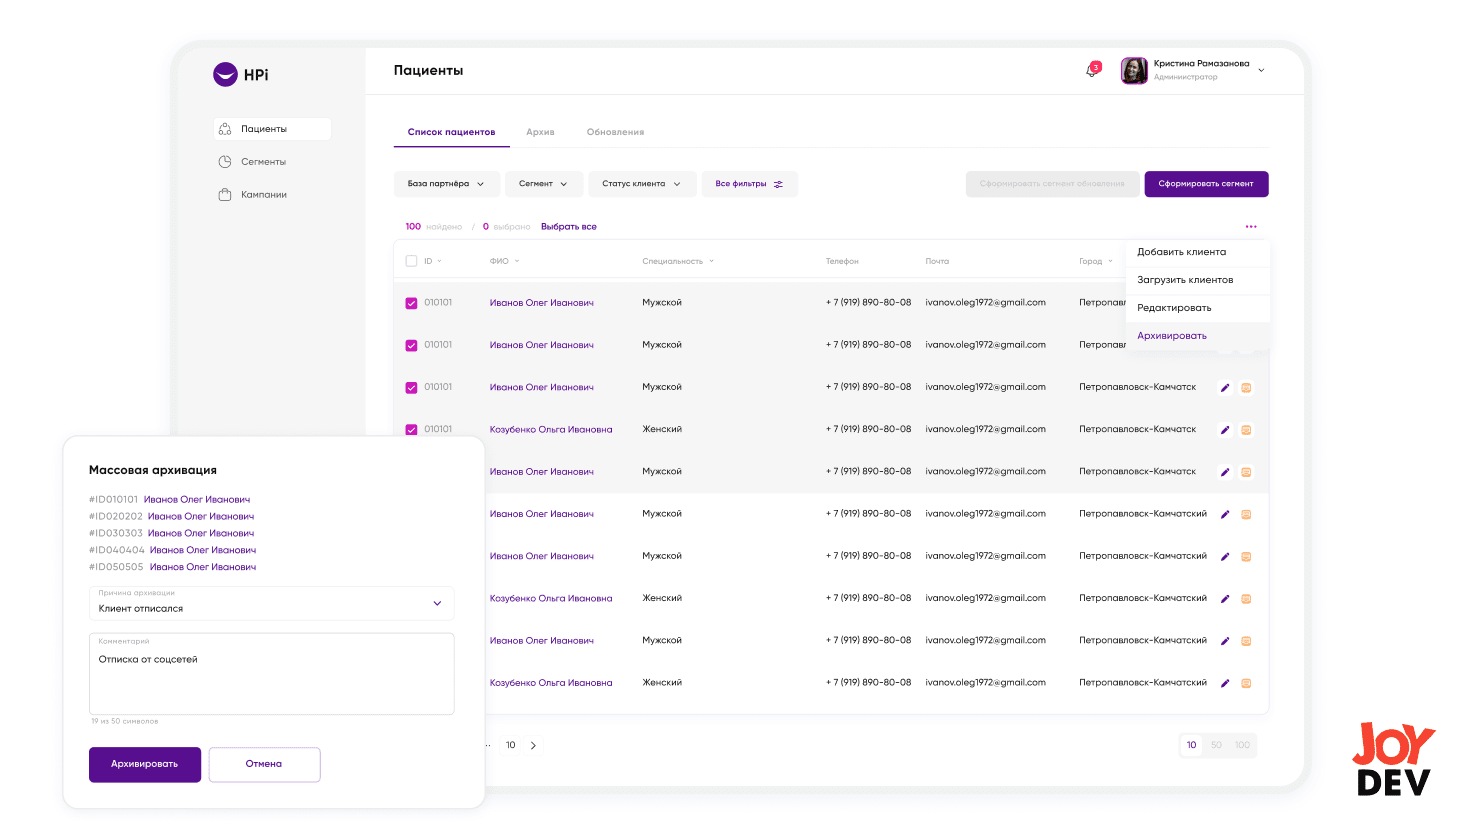Archive the checked Козубенко Ольга Ивановна row via orange icon
1480x834 pixels.
click(x=1246, y=430)
